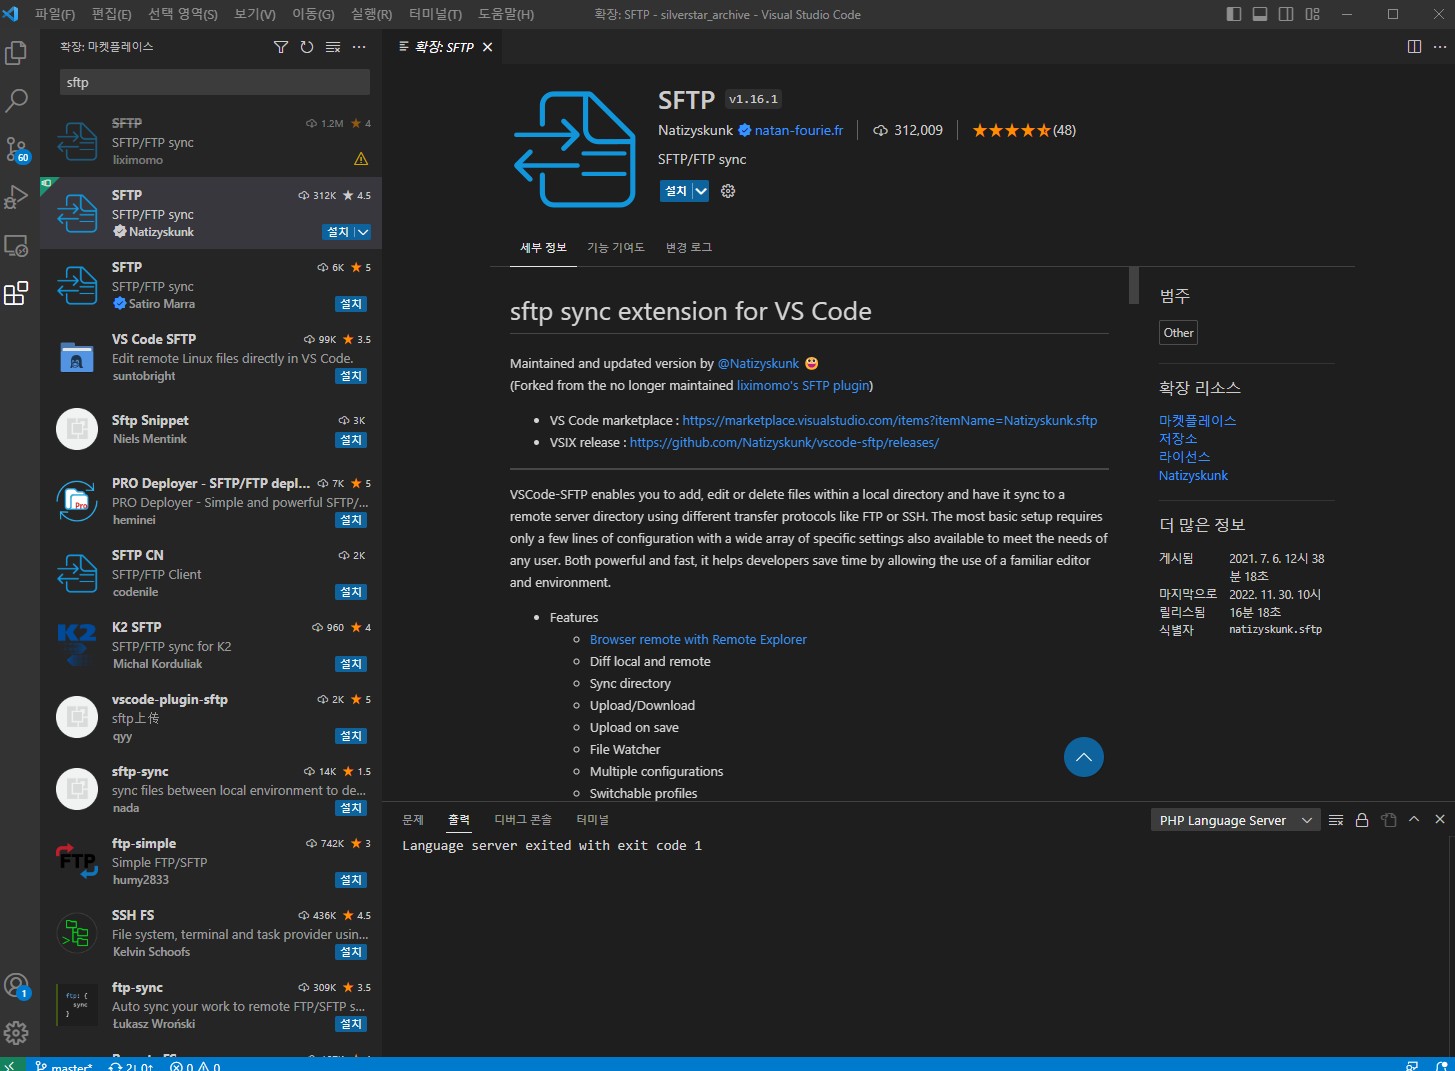Screen dimensions: 1455x1071
Task: Click the 설치 button on the SFTP extension page
Action: coord(676,191)
